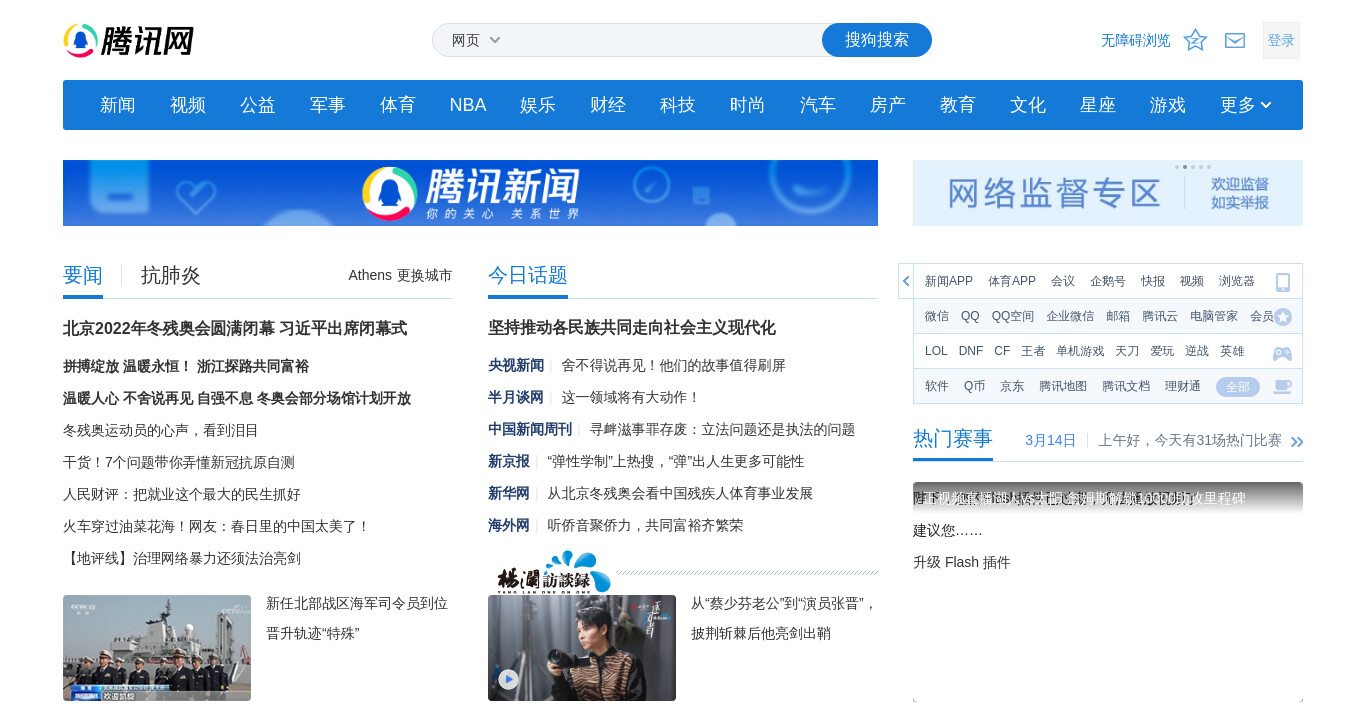Open headline 坚持推动各民族共同走向社会主义现代化
The height and width of the screenshot is (728, 1366).
632,328
